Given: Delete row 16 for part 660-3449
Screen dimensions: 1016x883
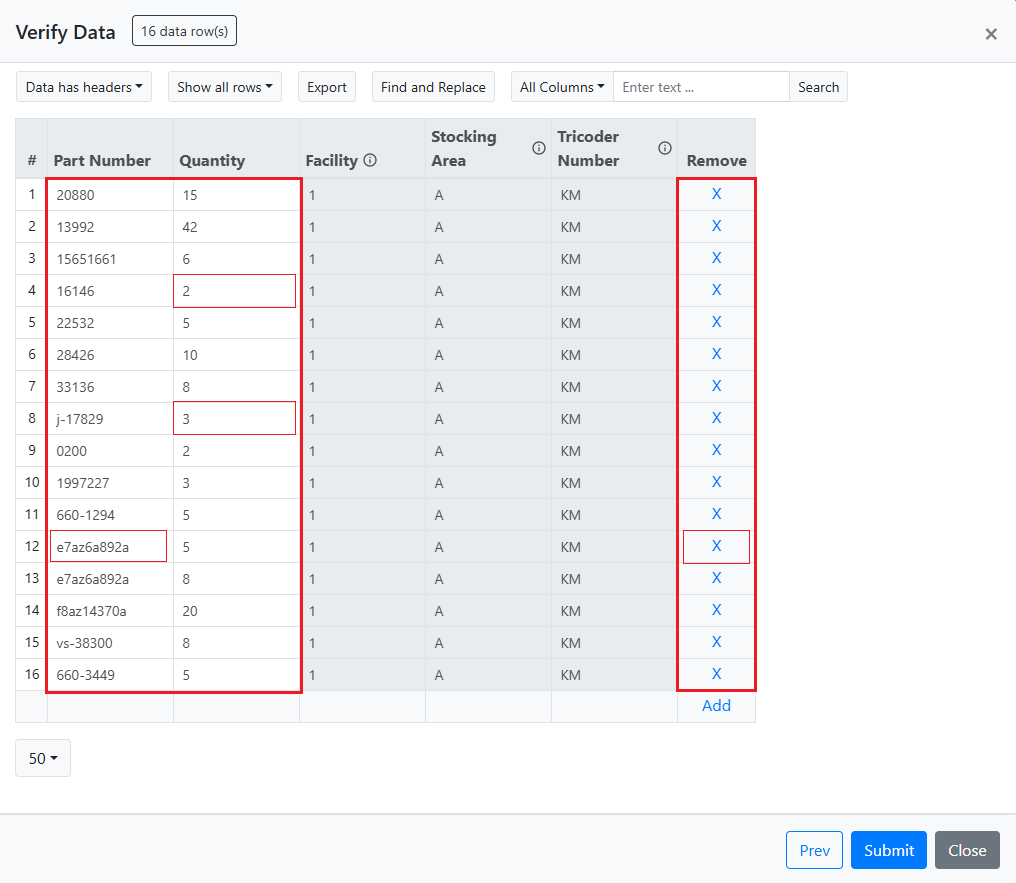Looking at the screenshot, I should pyautogui.click(x=716, y=674).
